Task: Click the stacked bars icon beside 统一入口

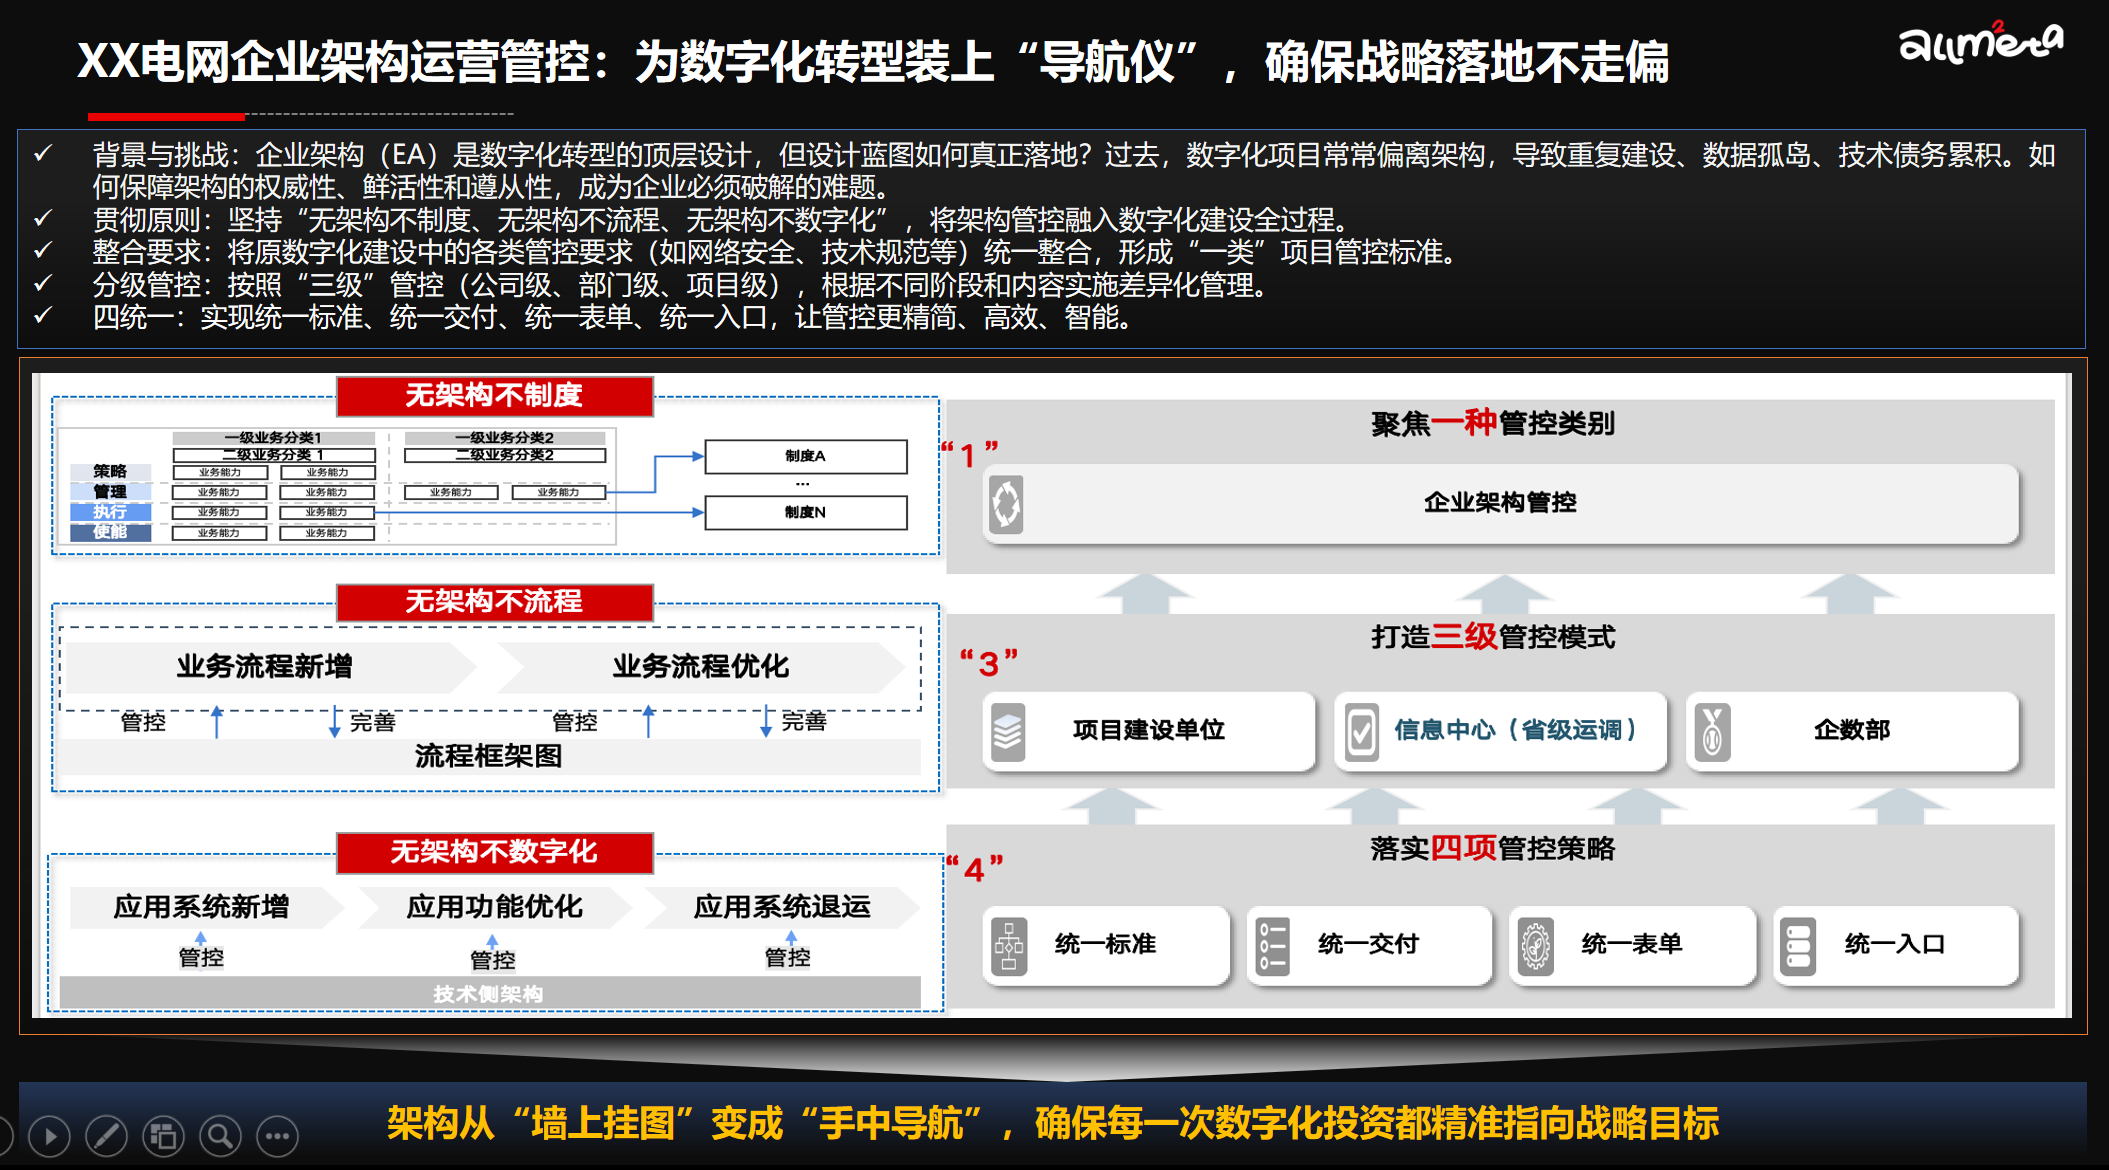Action: pos(1797,946)
